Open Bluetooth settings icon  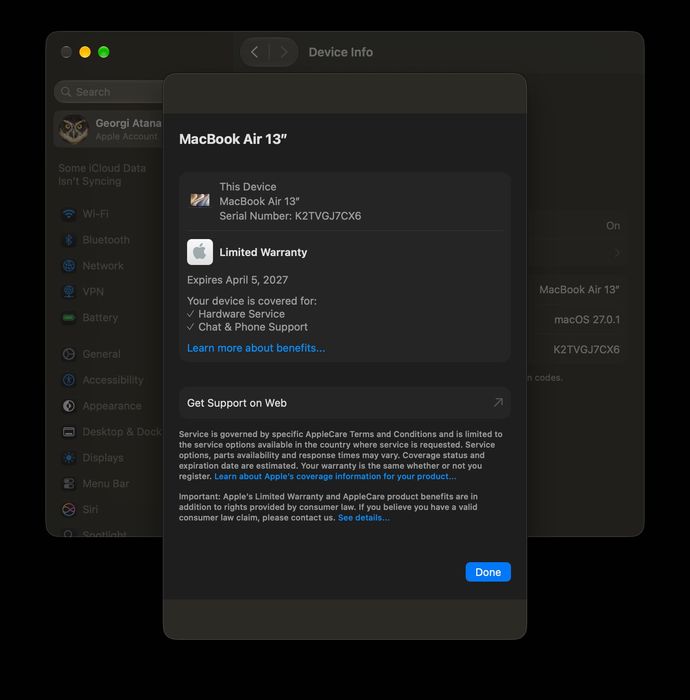point(69,240)
